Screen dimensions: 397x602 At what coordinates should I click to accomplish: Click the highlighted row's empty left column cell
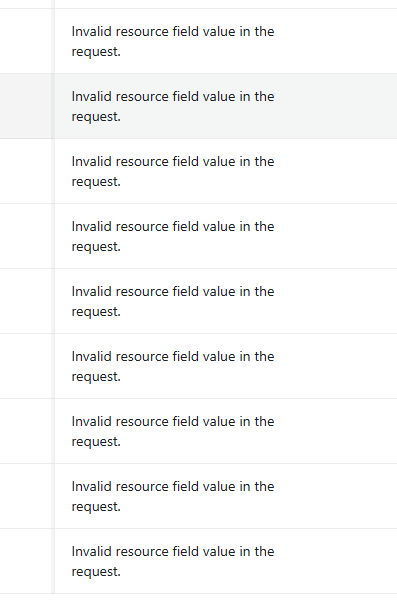coord(26,106)
